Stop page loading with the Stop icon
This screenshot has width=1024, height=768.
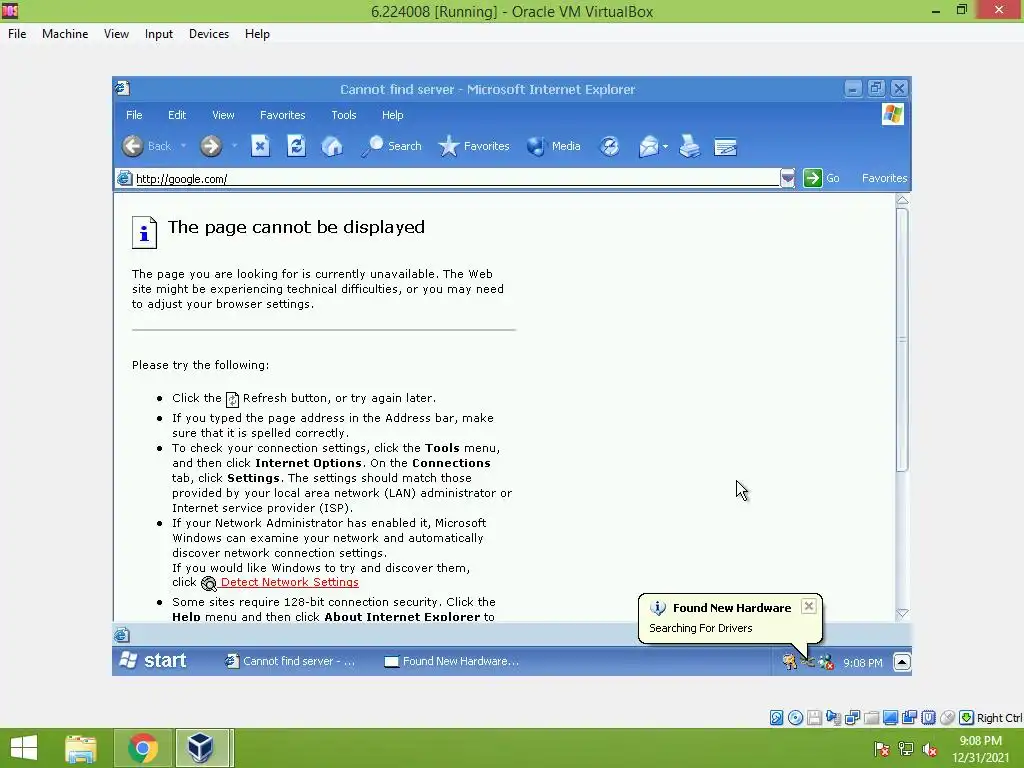coord(260,146)
